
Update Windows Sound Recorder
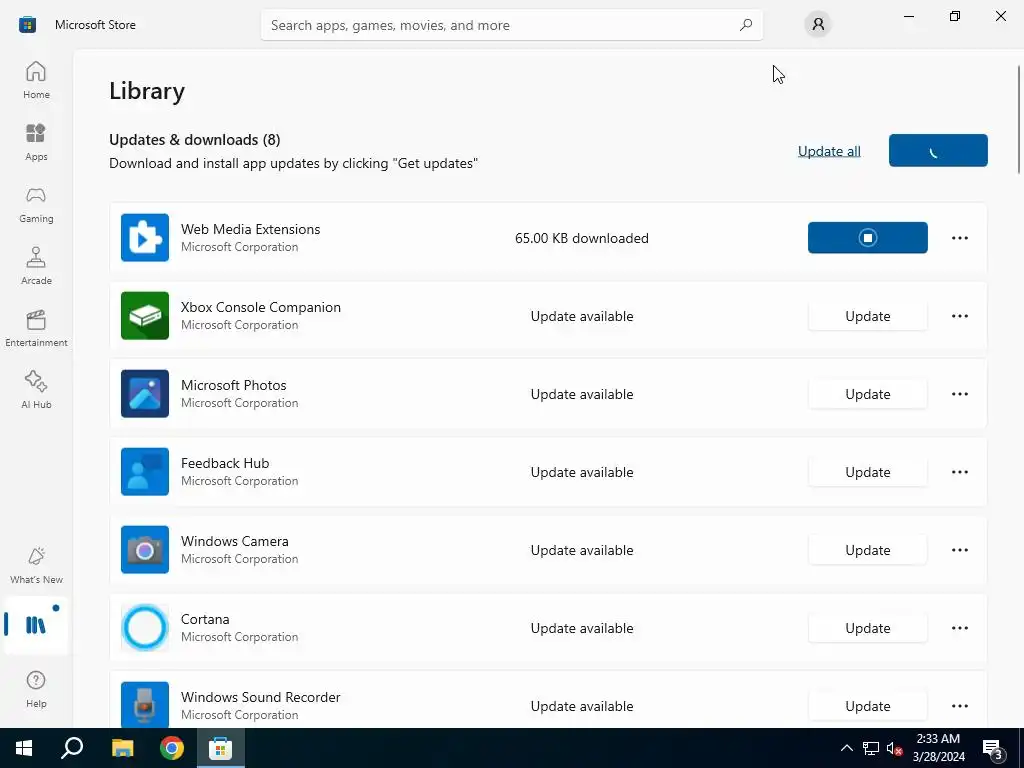click(x=867, y=706)
